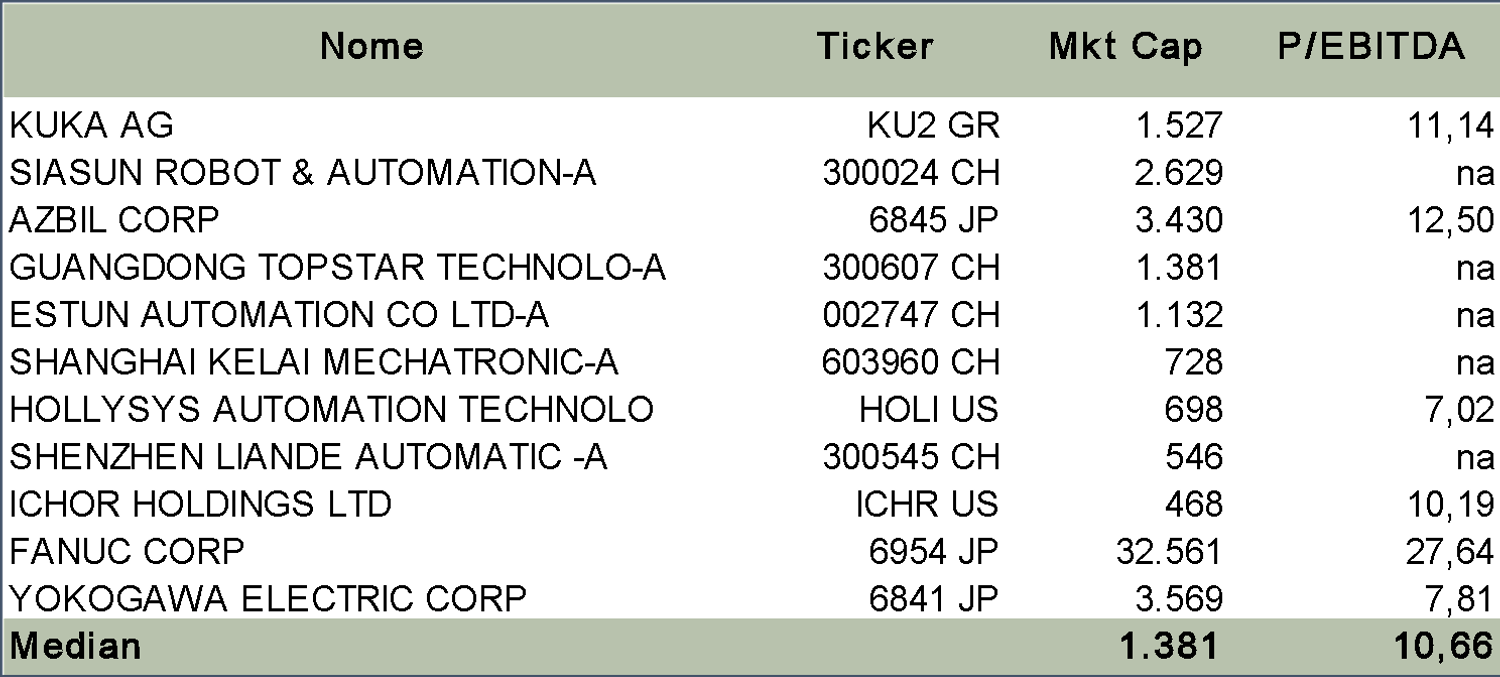1500x677 pixels.
Task: Select the median market cap 1.381 in footer
Action: (x=1170, y=646)
